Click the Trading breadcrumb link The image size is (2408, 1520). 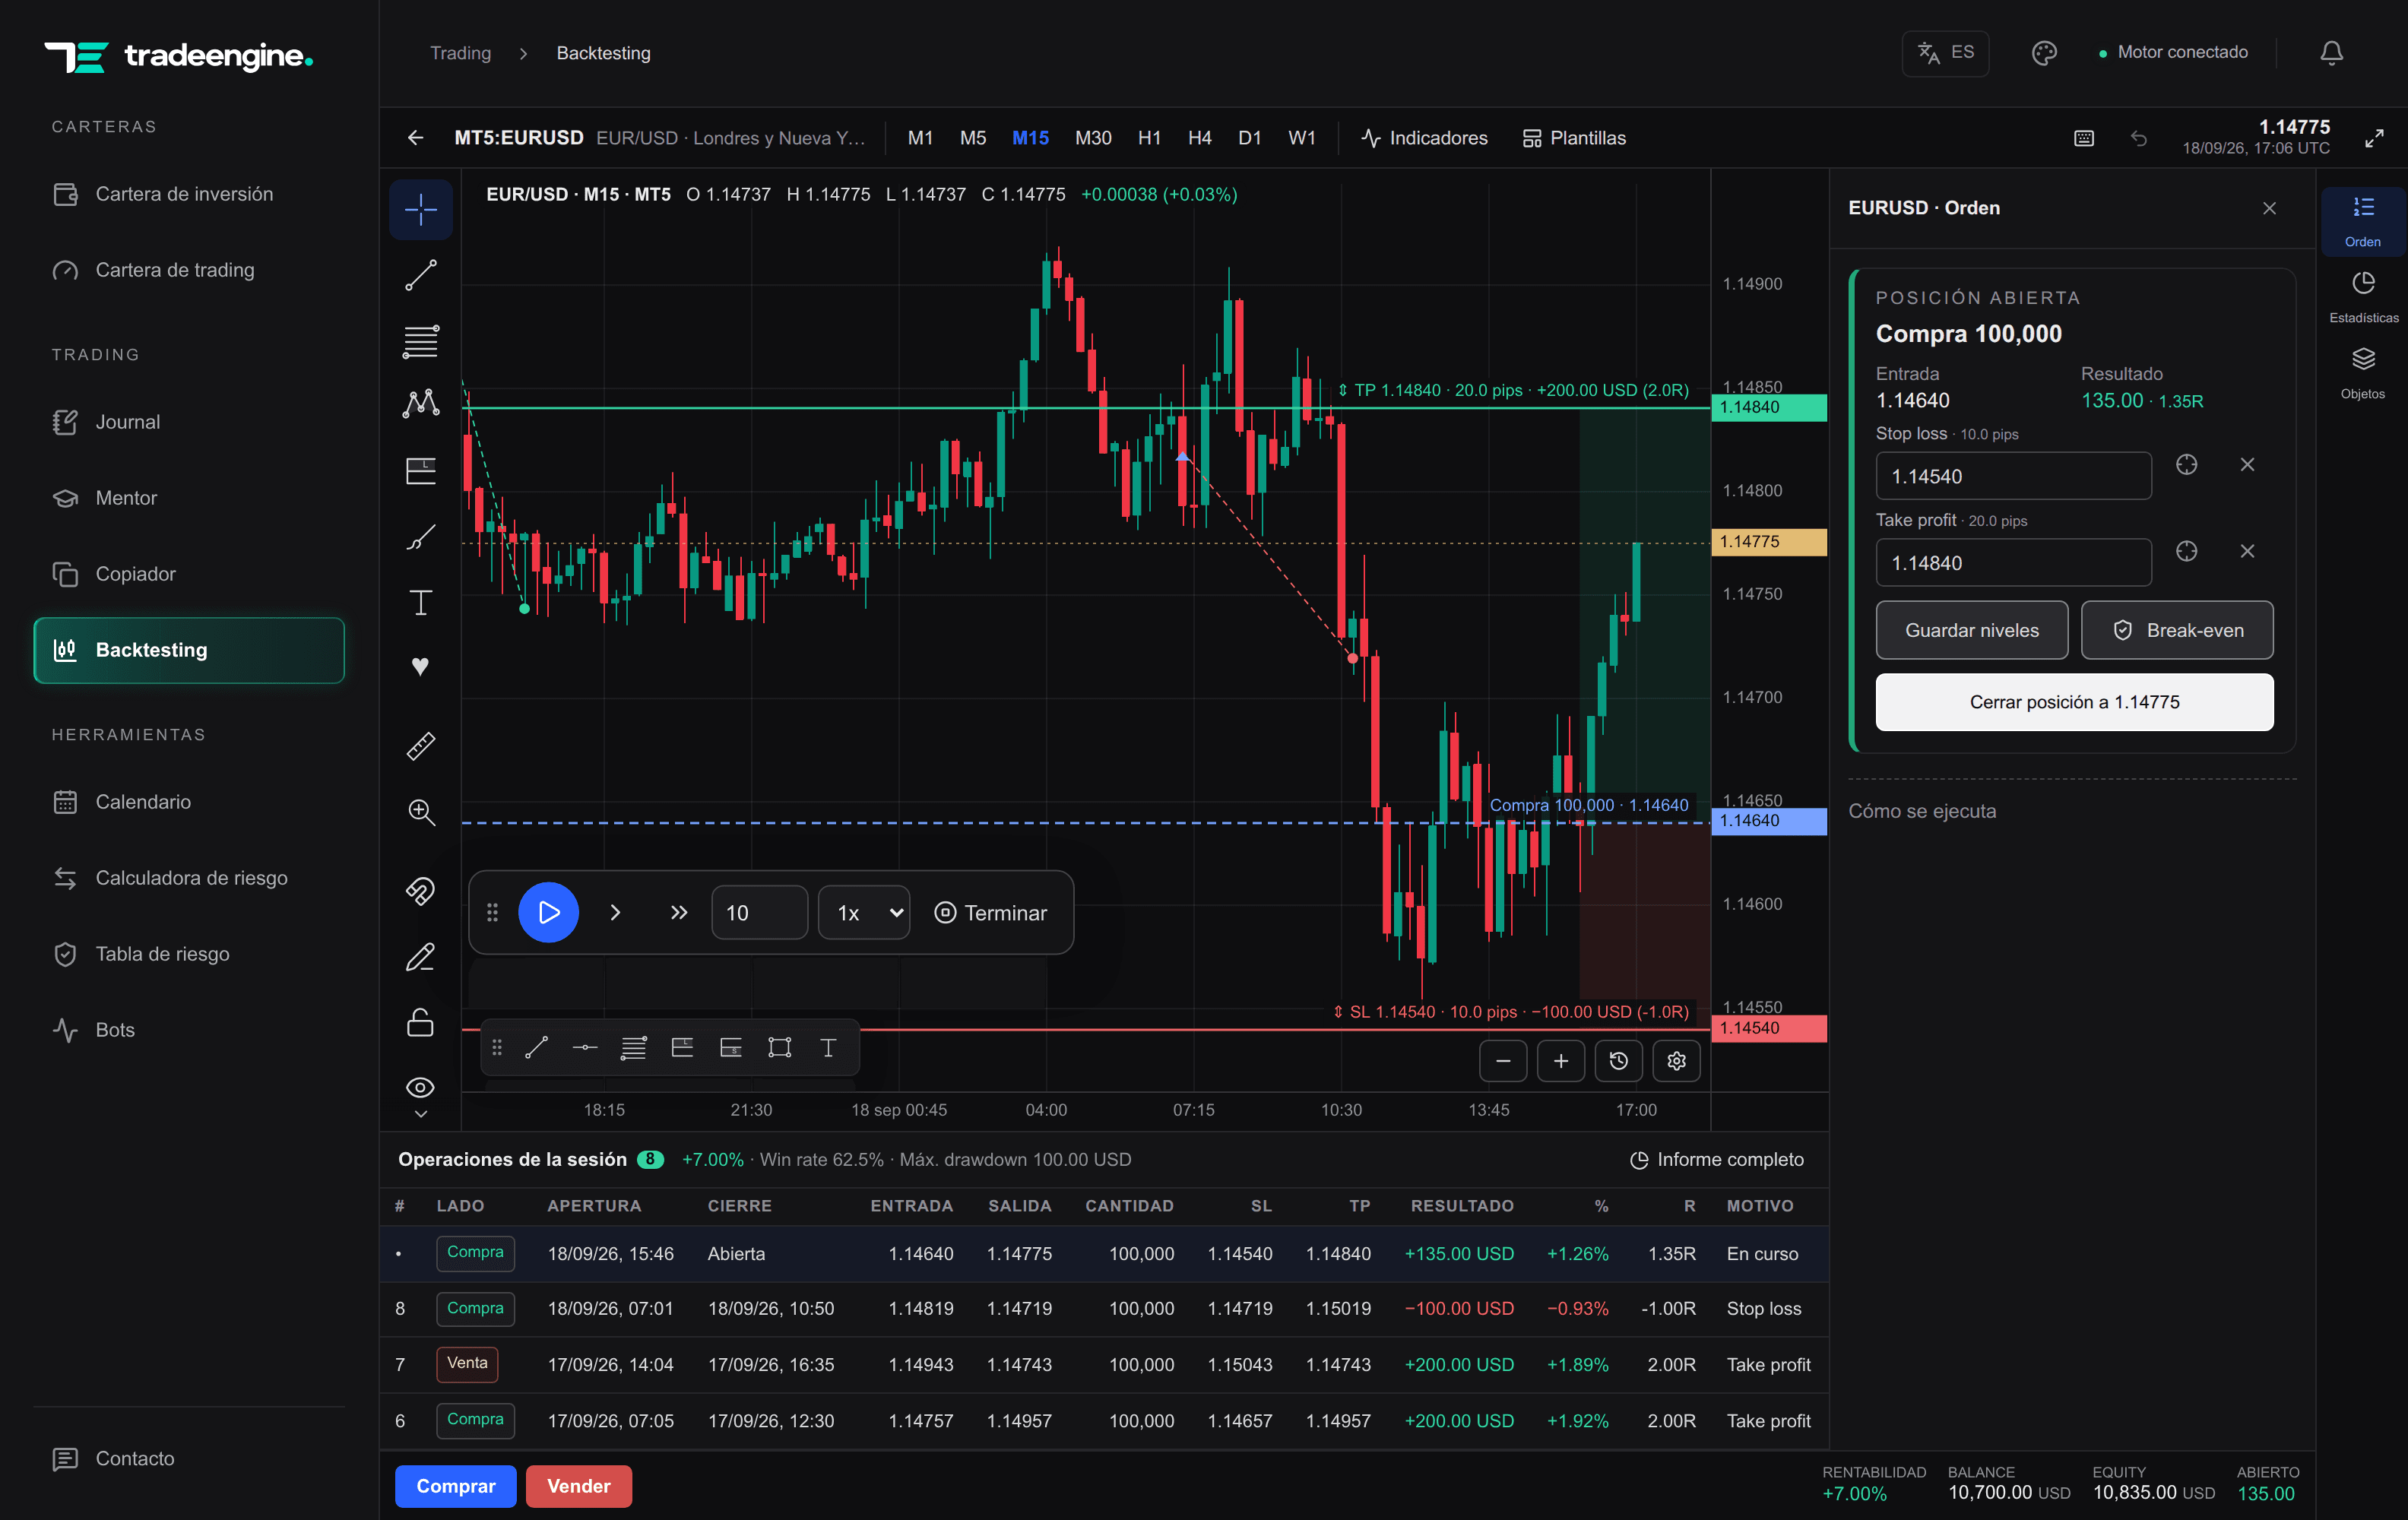(x=460, y=53)
